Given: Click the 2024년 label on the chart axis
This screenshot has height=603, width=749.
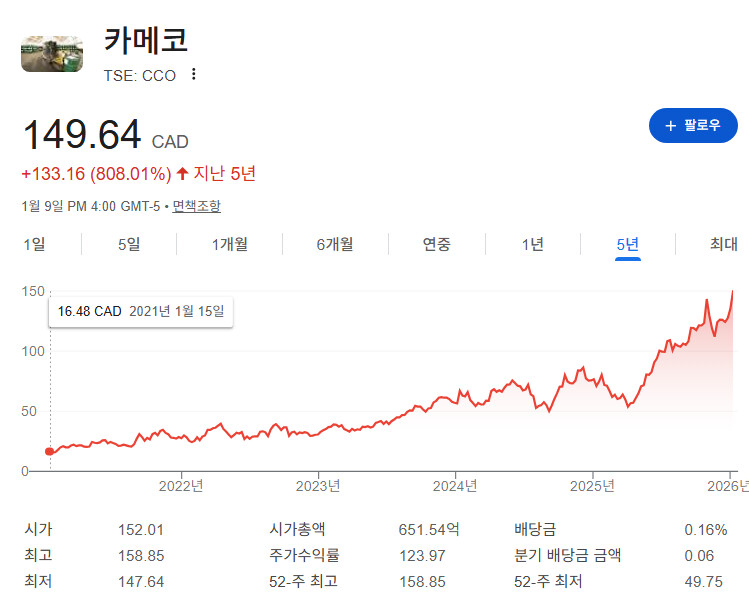Looking at the screenshot, I should pyautogui.click(x=455, y=486).
